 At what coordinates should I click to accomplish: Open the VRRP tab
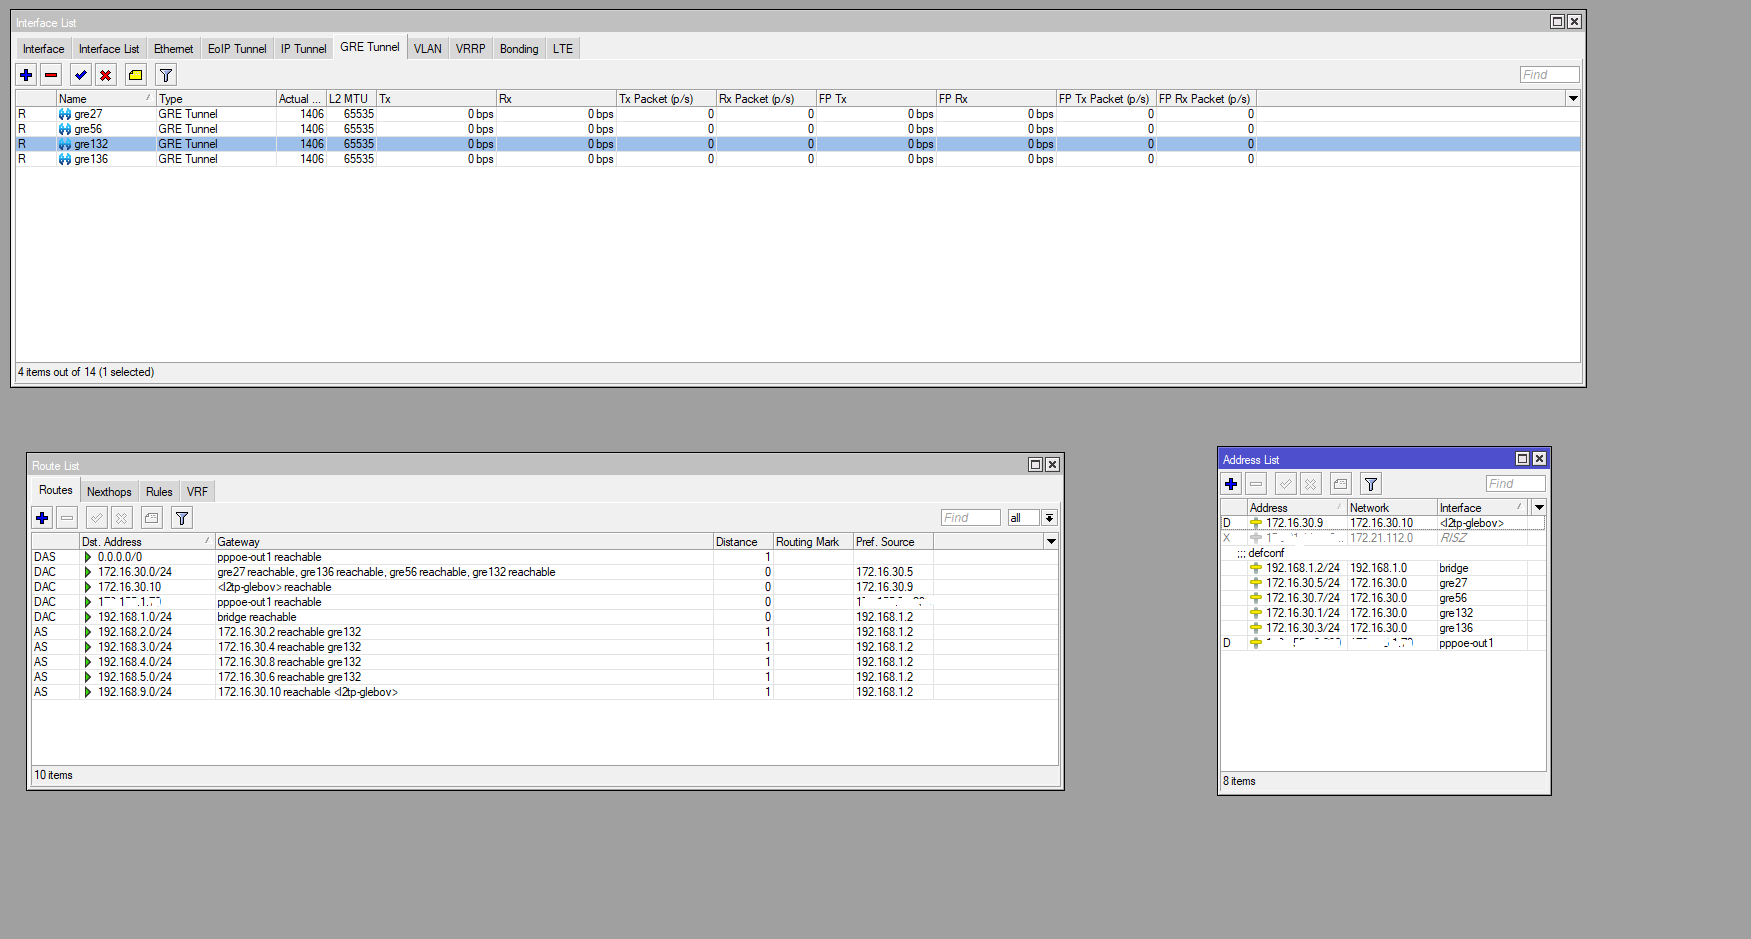[x=471, y=48]
